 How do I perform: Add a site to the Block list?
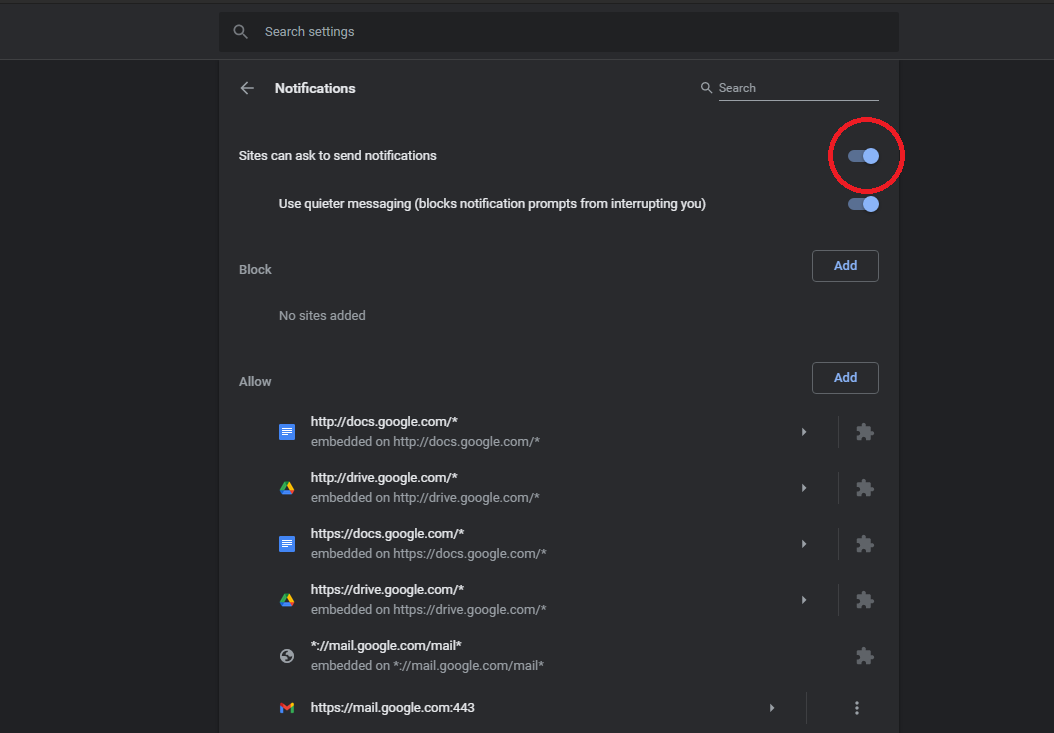click(845, 266)
